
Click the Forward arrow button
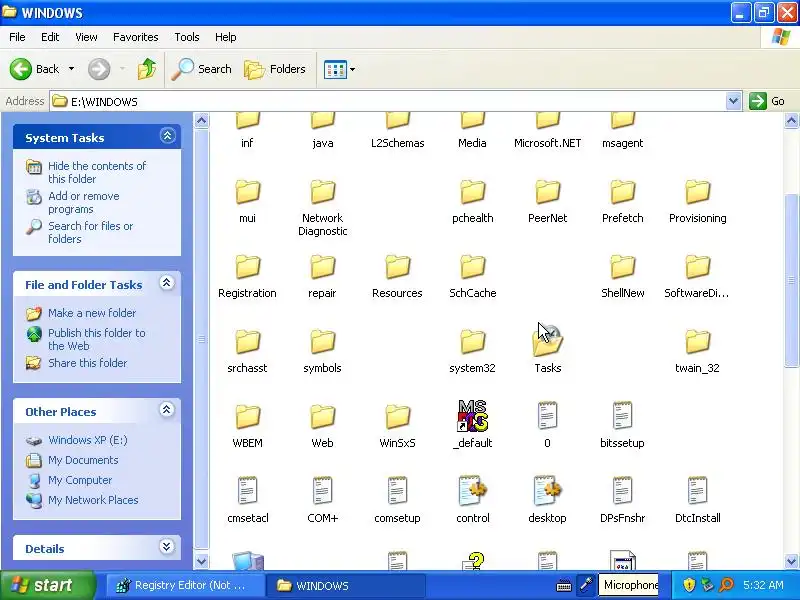click(x=99, y=69)
